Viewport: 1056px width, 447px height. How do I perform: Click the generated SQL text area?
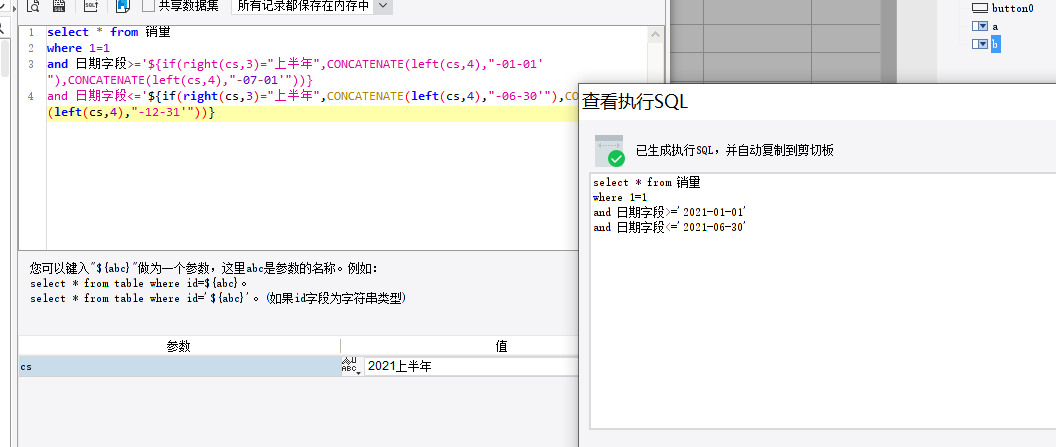[x=823, y=301]
